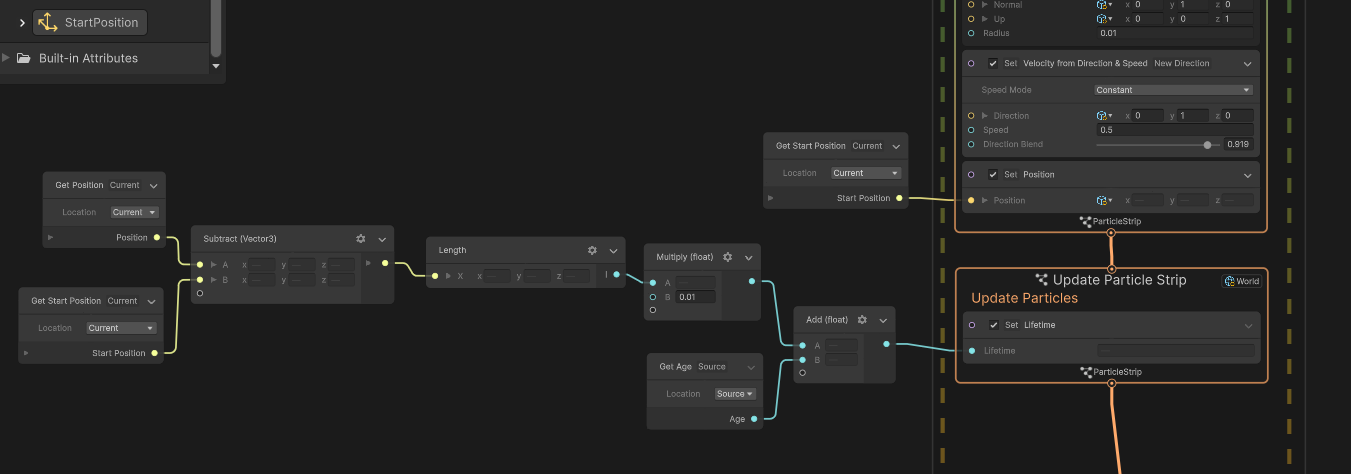Click the Speed value field showing 0.5

click(1174, 130)
